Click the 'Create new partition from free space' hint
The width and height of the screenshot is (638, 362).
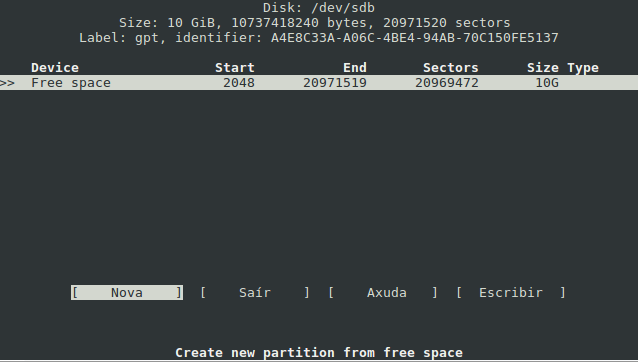tap(319, 352)
